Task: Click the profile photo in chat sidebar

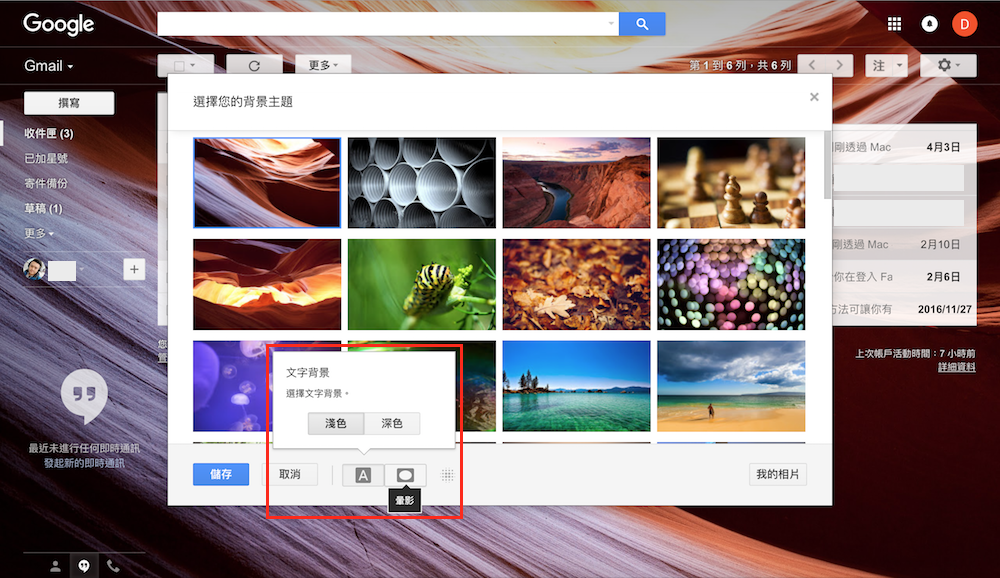Action: click(34, 269)
